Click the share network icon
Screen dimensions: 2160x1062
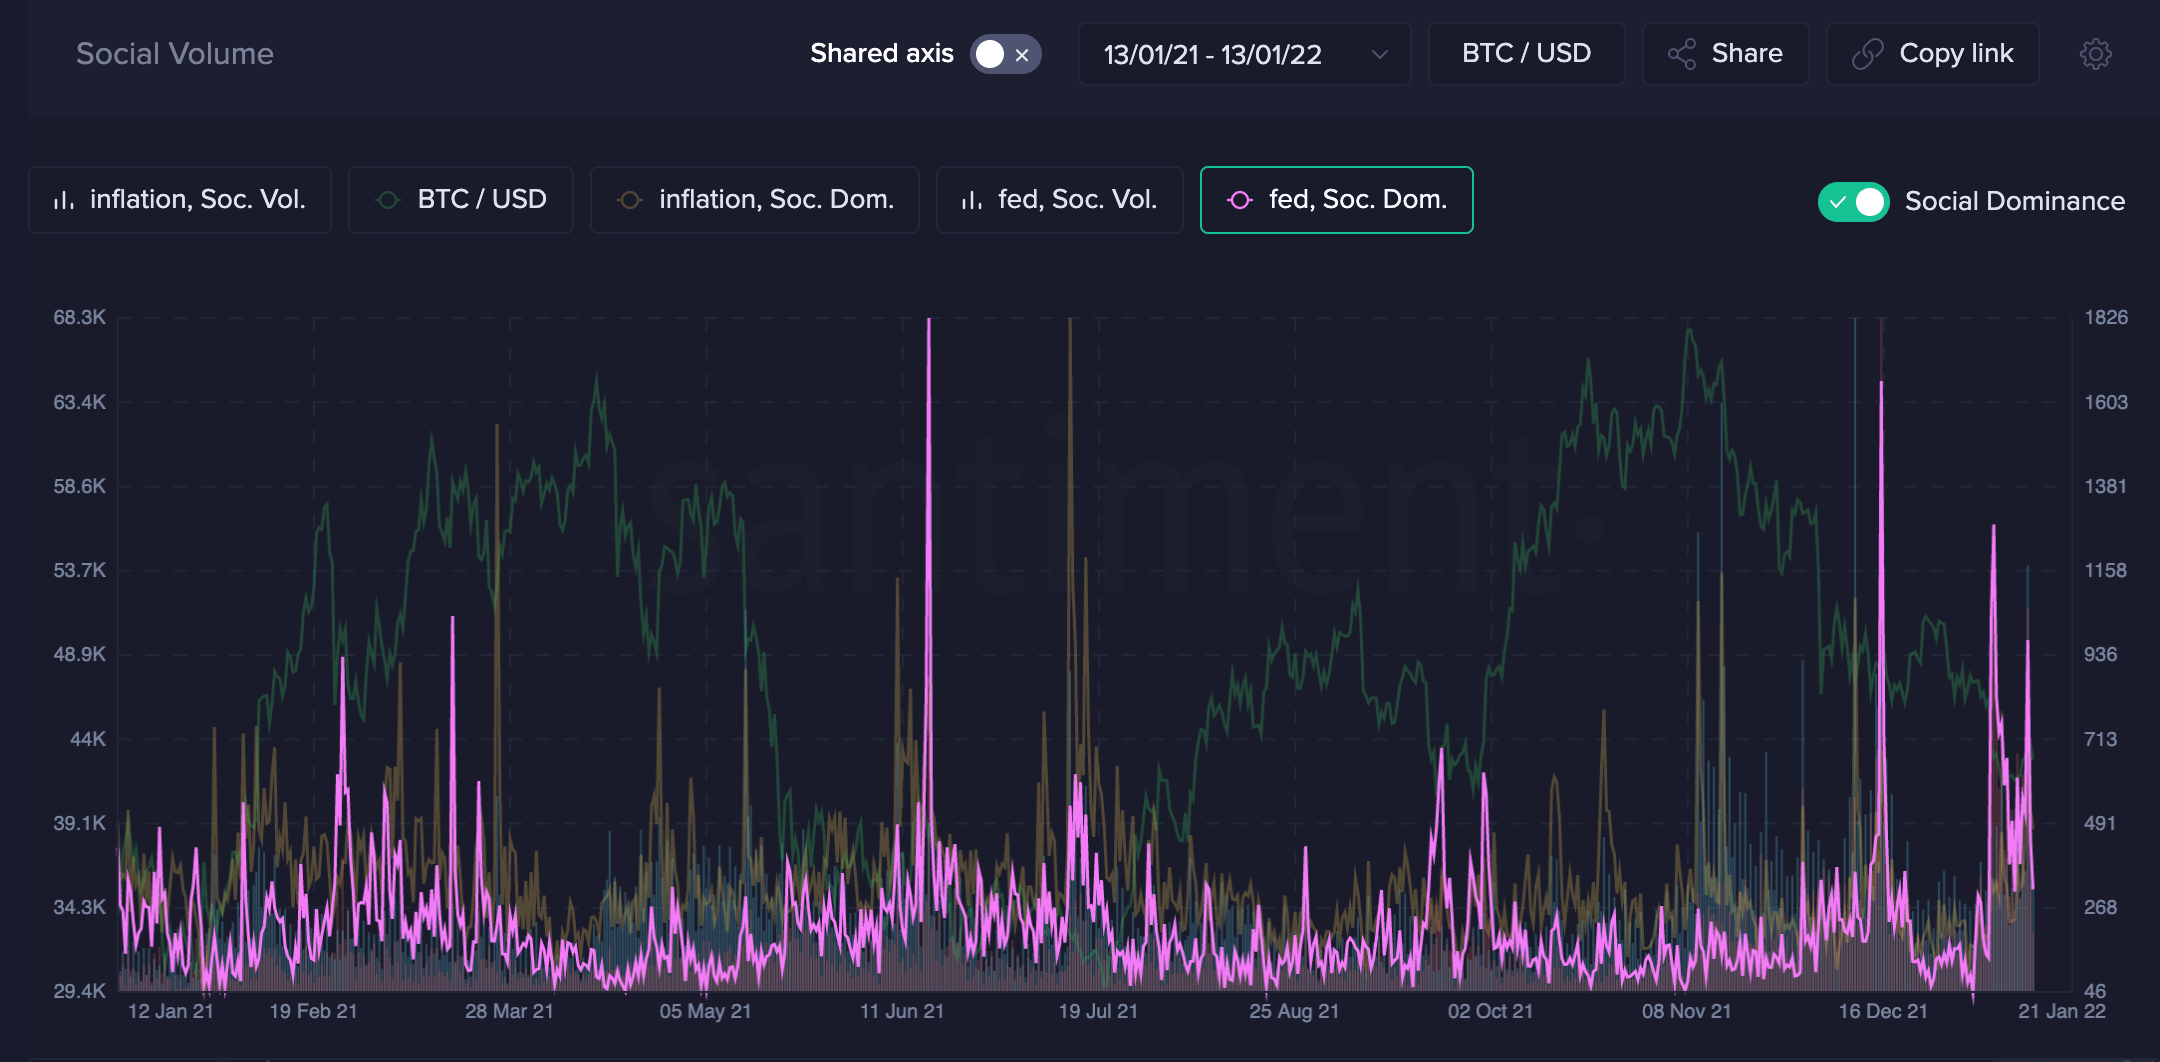[1682, 54]
